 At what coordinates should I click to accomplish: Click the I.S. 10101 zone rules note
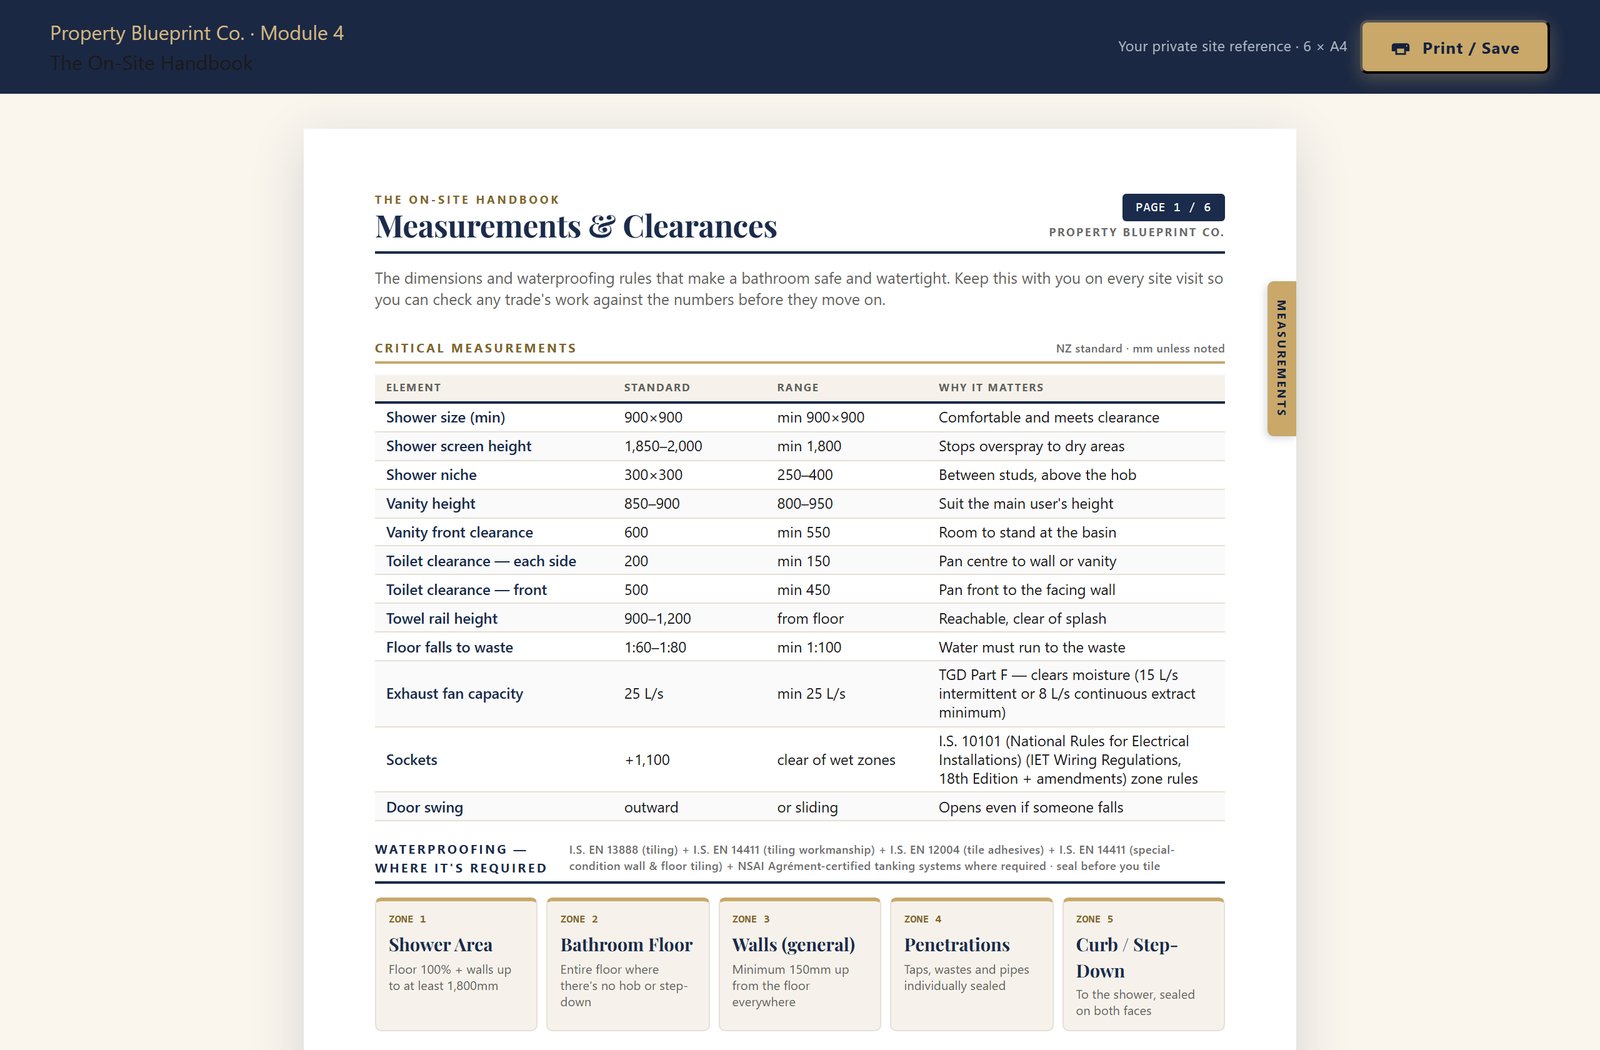tap(1068, 760)
